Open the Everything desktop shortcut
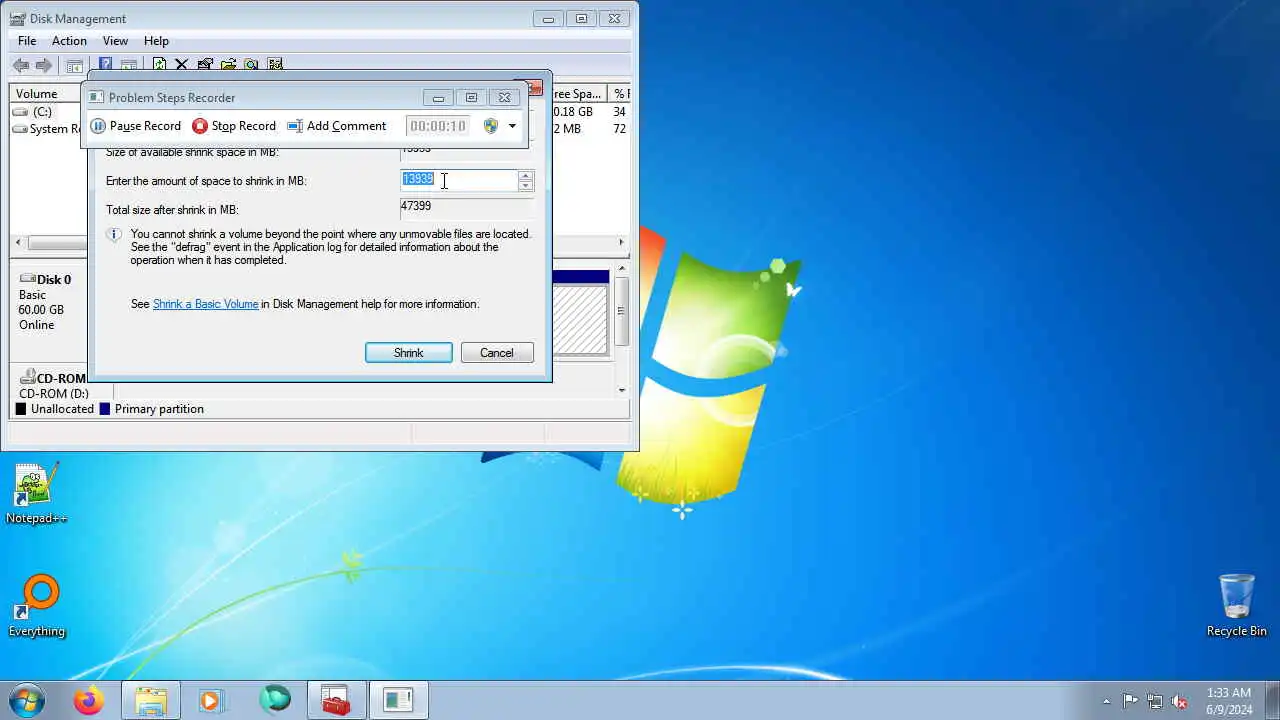 (x=36, y=606)
